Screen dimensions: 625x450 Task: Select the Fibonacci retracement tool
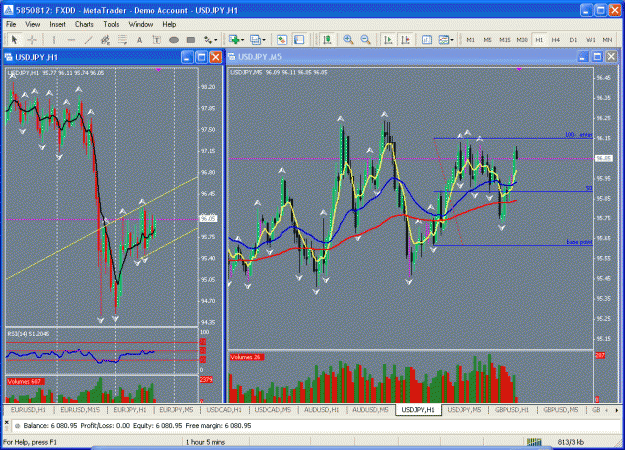(122, 40)
